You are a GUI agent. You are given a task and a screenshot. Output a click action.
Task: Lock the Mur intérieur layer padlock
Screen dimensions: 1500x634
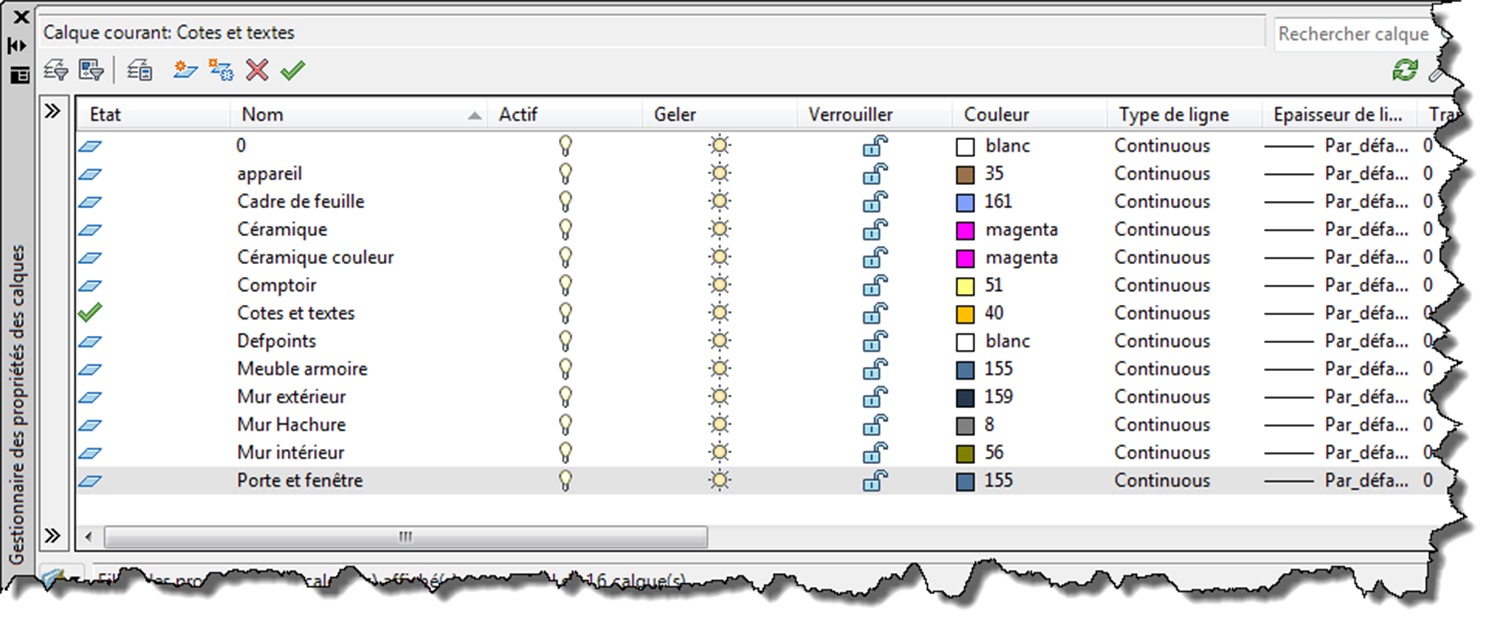click(875, 453)
